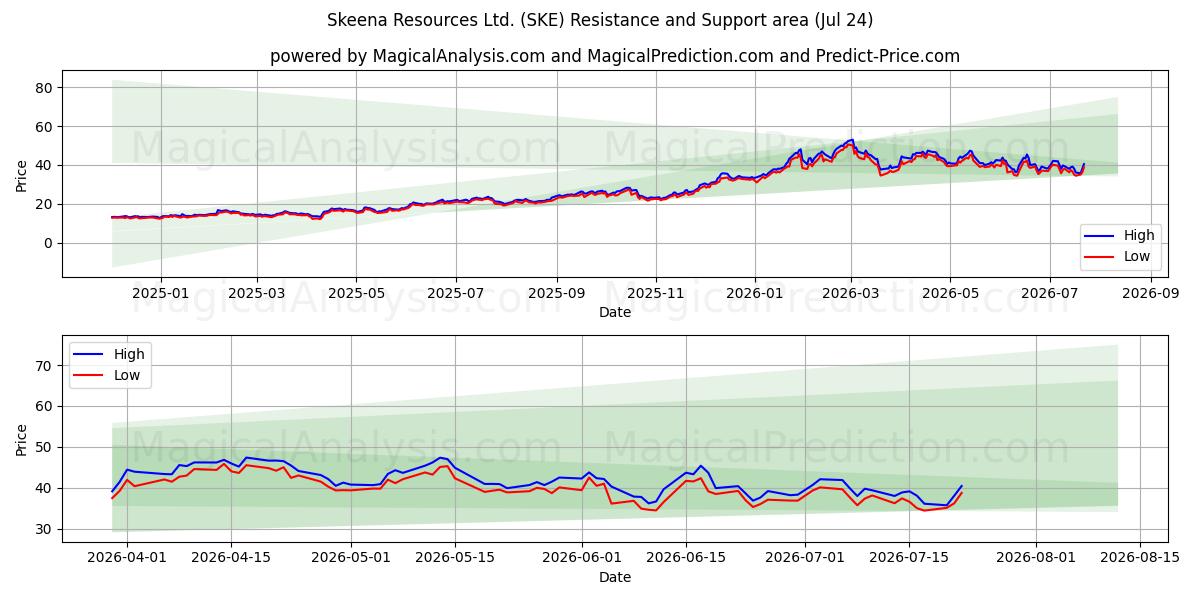This screenshot has width=1200, height=600.
Task: Click the '0' y-axis tick in the top chart
Action: (49, 243)
